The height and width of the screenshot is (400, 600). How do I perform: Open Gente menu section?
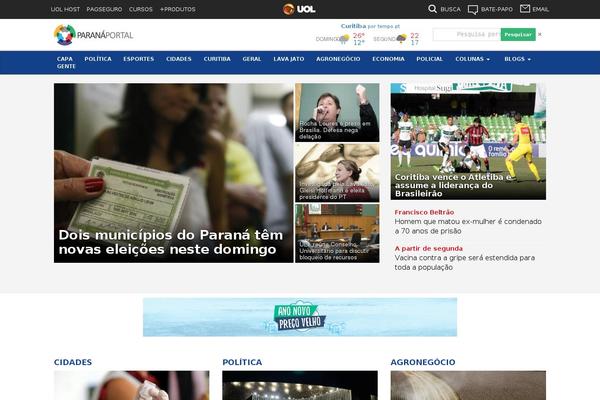[x=66, y=66]
